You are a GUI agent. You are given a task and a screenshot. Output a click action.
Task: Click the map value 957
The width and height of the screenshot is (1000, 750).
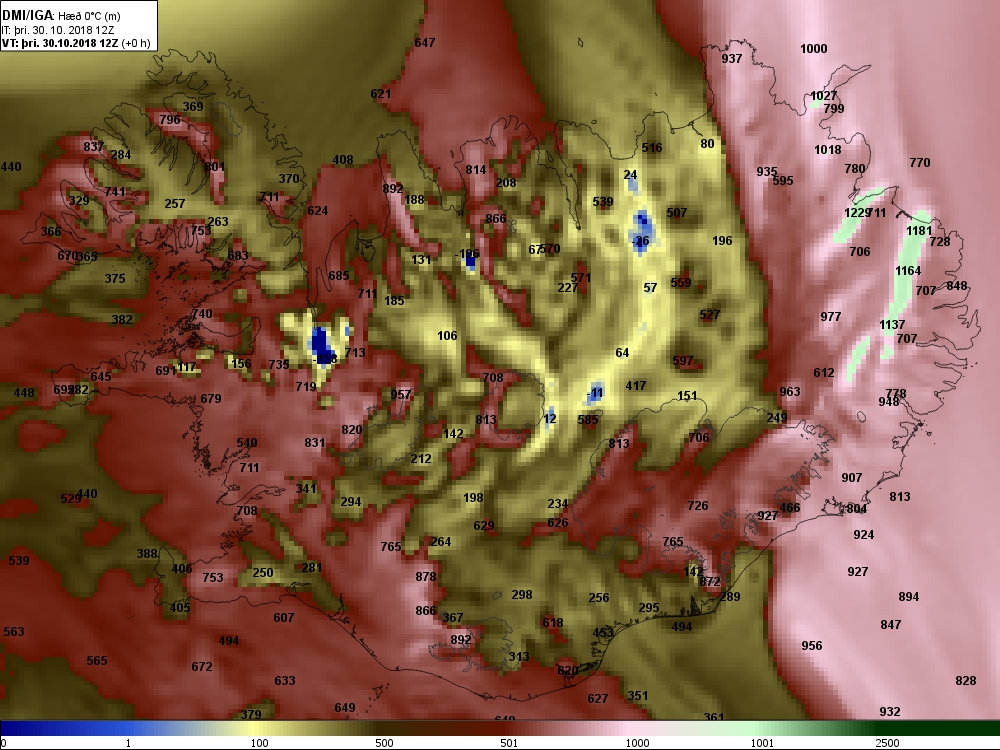401,395
